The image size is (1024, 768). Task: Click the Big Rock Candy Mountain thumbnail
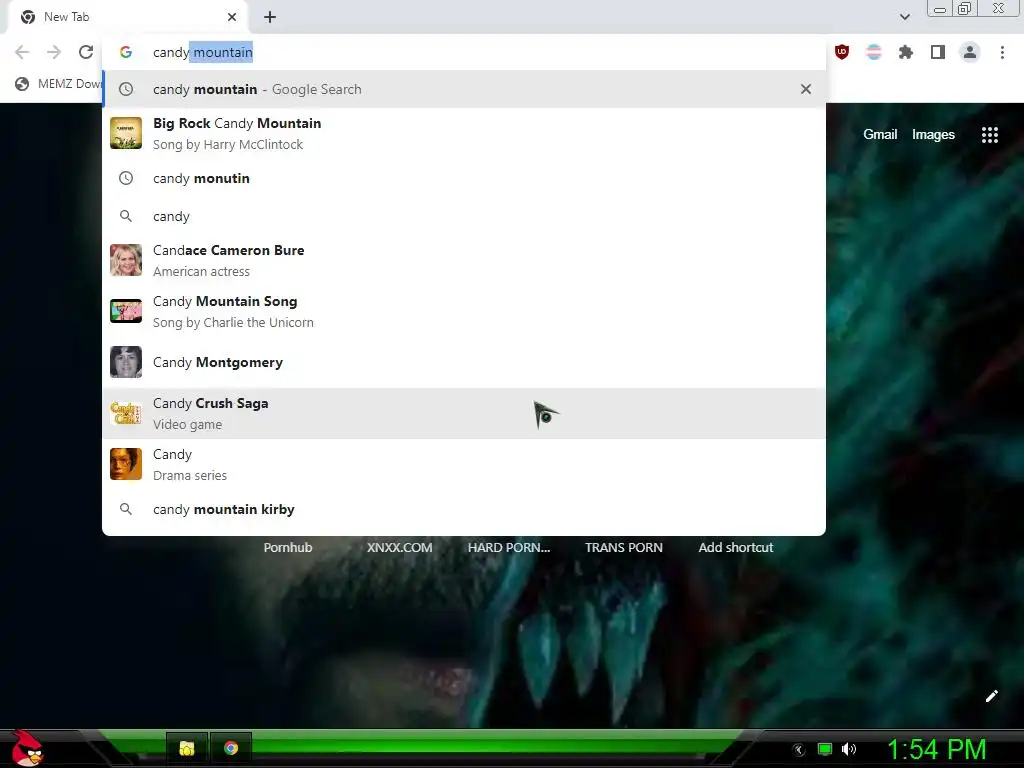(126, 133)
